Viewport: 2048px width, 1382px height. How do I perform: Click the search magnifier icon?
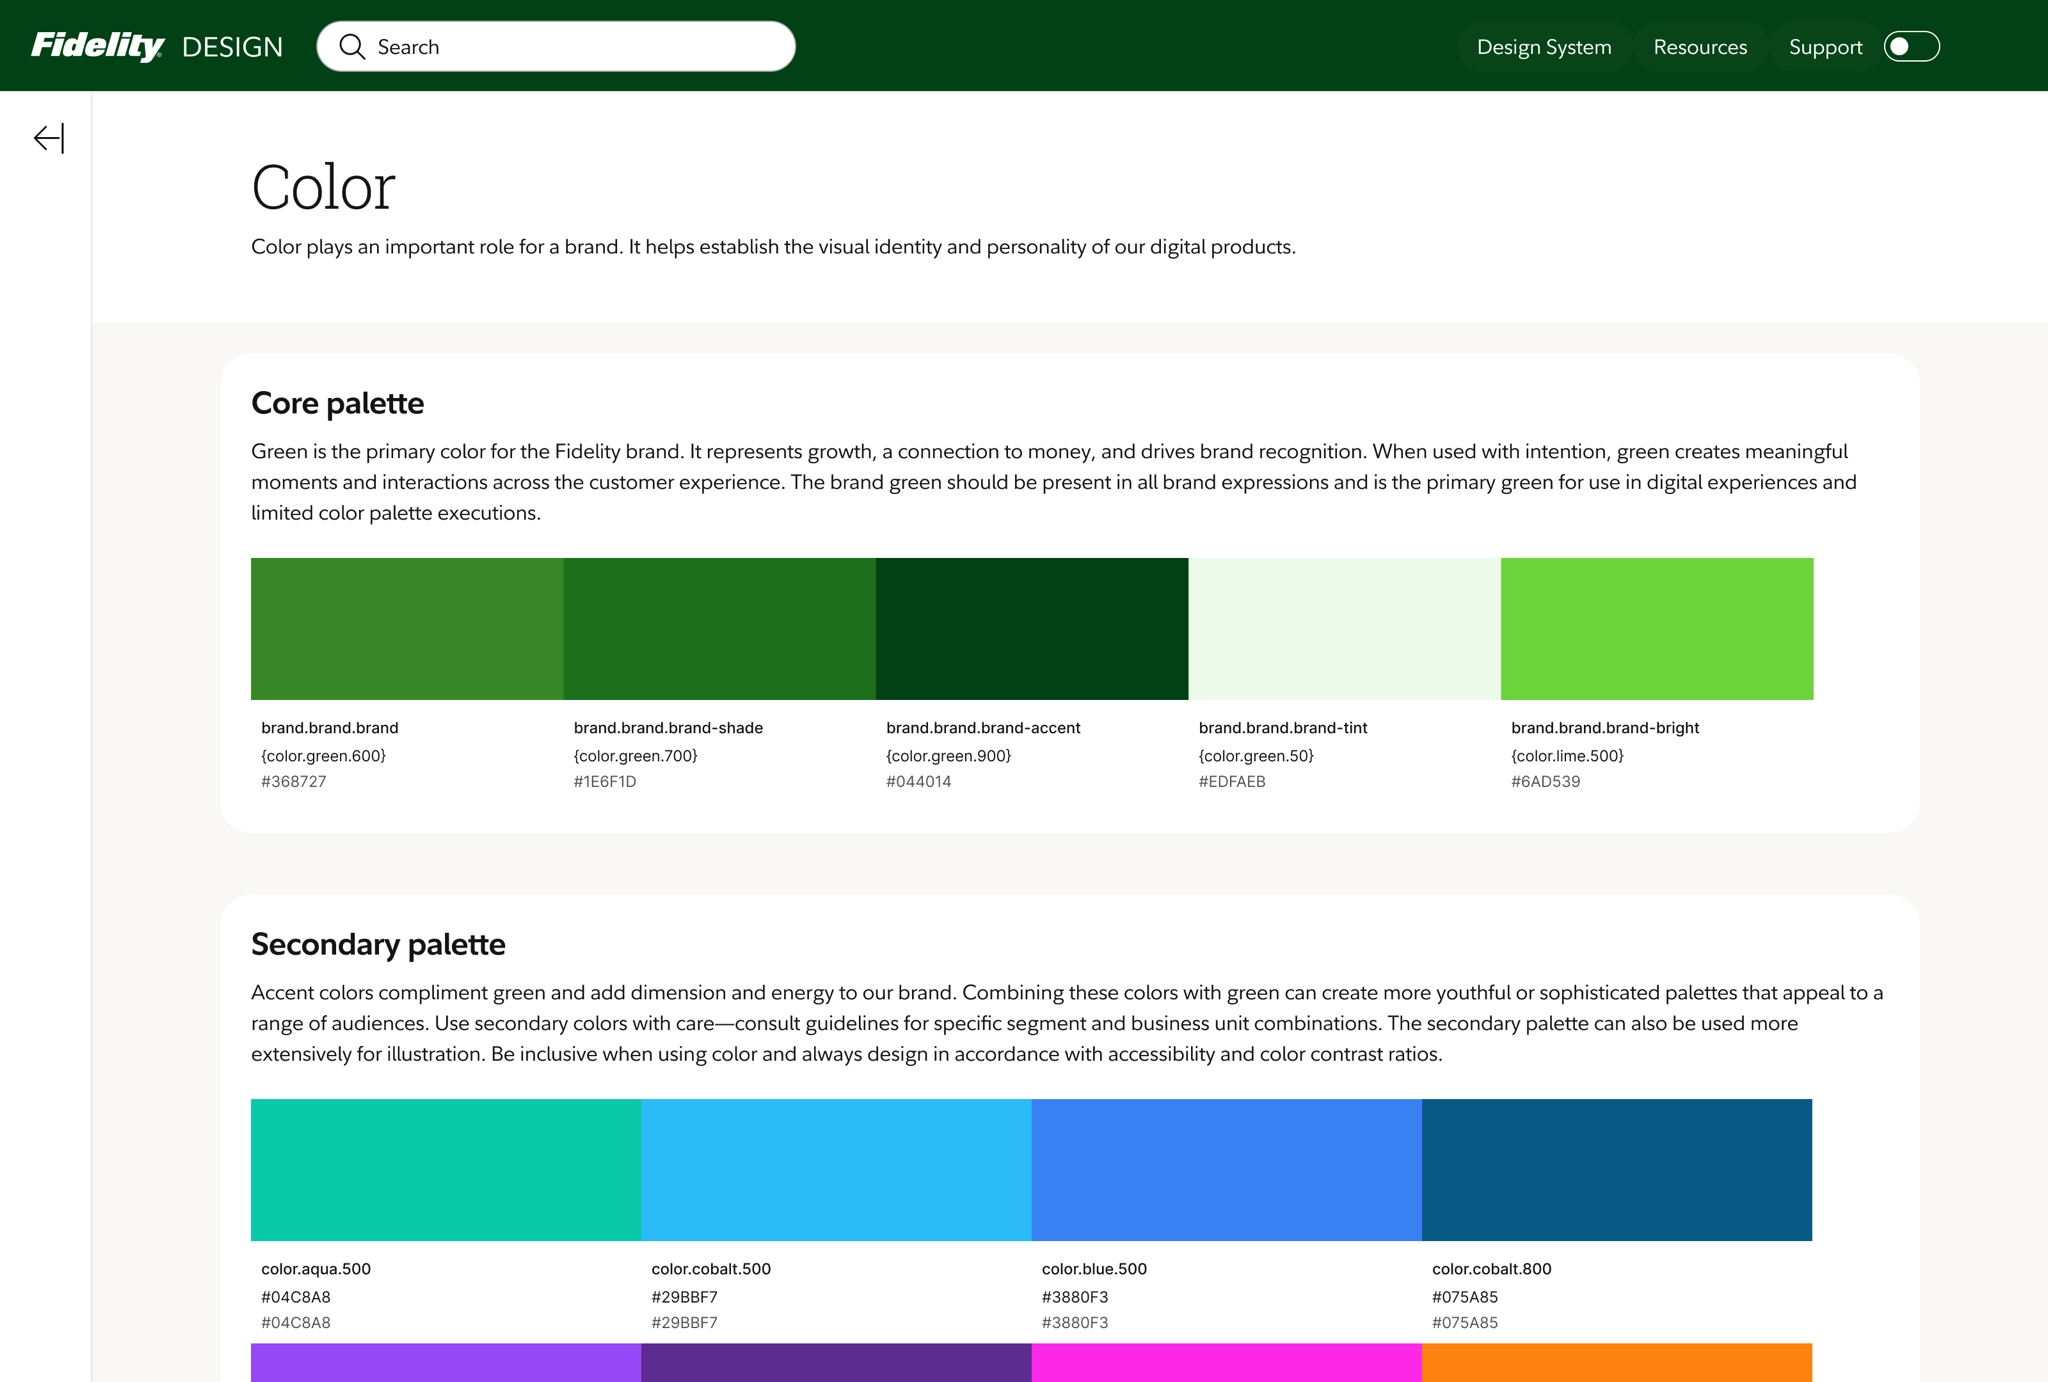pos(352,47)
